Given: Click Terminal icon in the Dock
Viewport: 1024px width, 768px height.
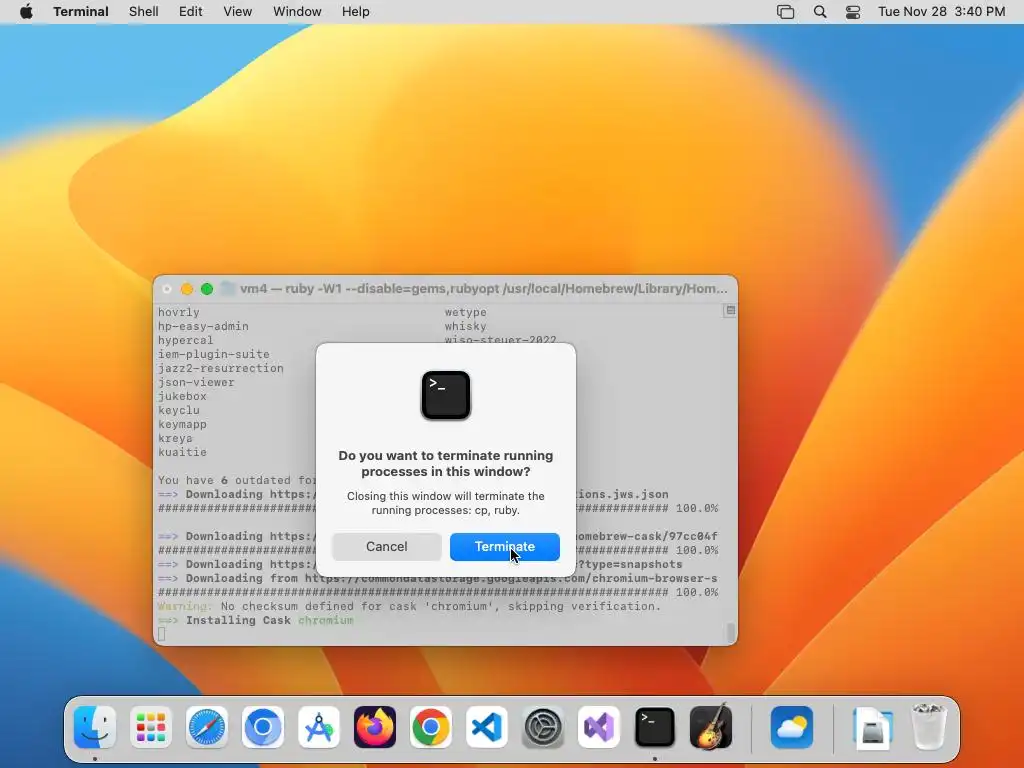Looking at the screenshot, I should (x=655, y=727).
